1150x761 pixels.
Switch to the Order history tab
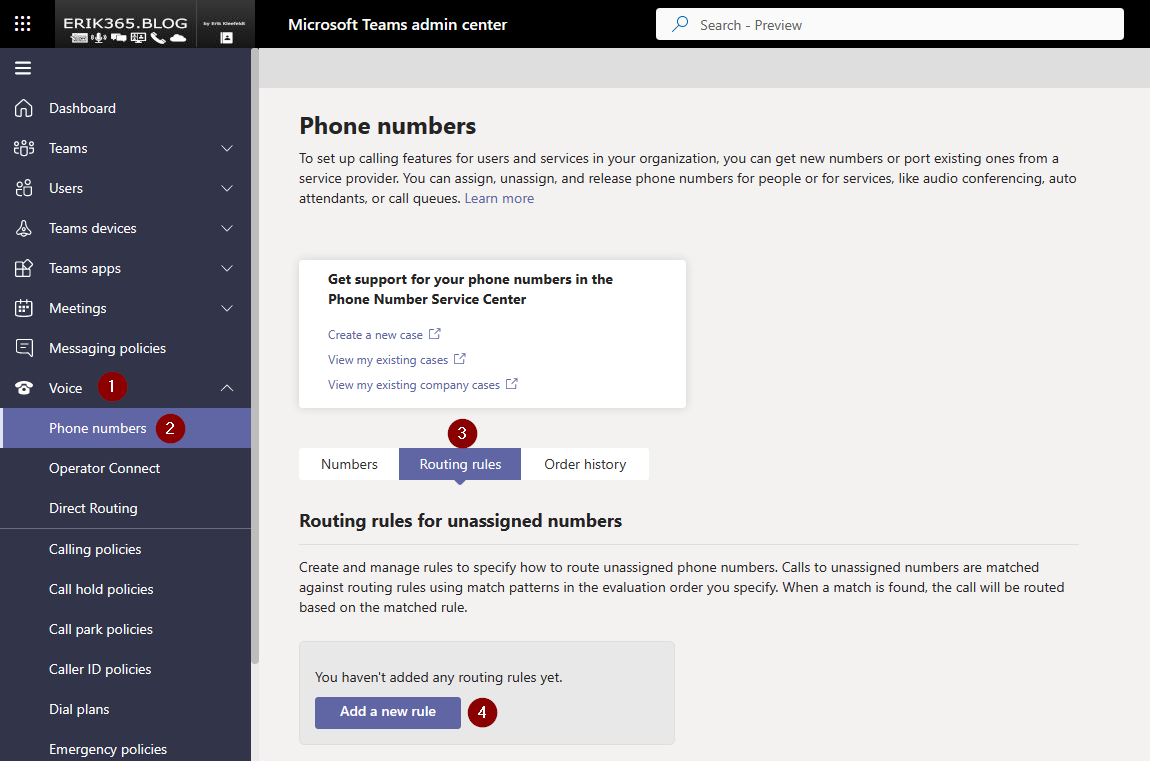pos(585,464)
